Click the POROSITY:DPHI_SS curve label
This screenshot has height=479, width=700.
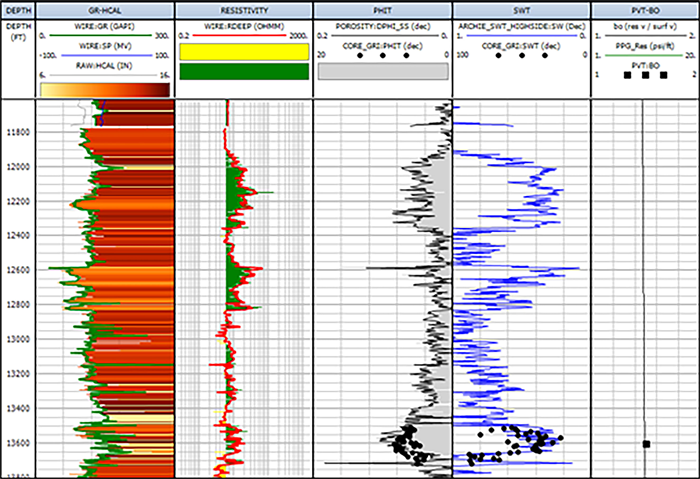pos(382,24)
